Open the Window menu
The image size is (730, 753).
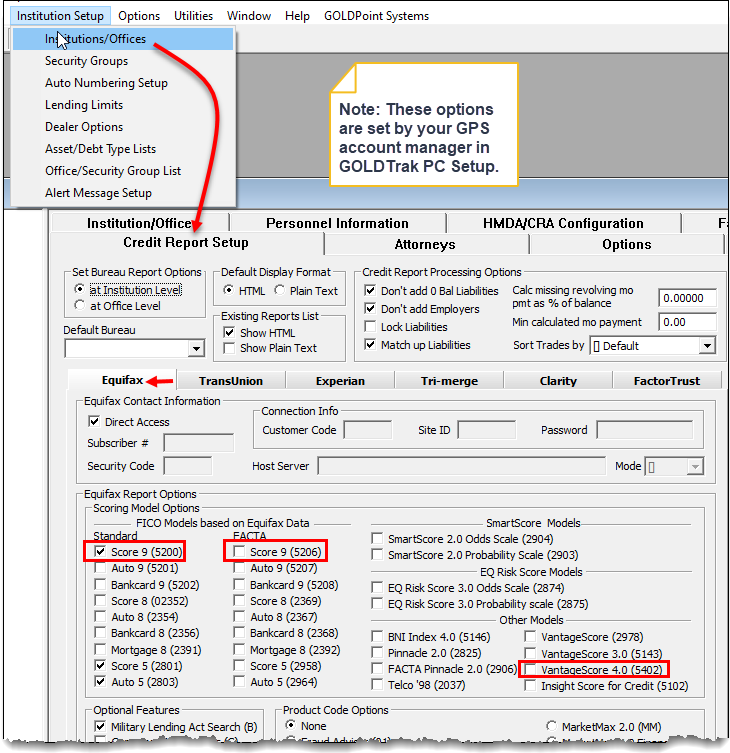(249, 16)
